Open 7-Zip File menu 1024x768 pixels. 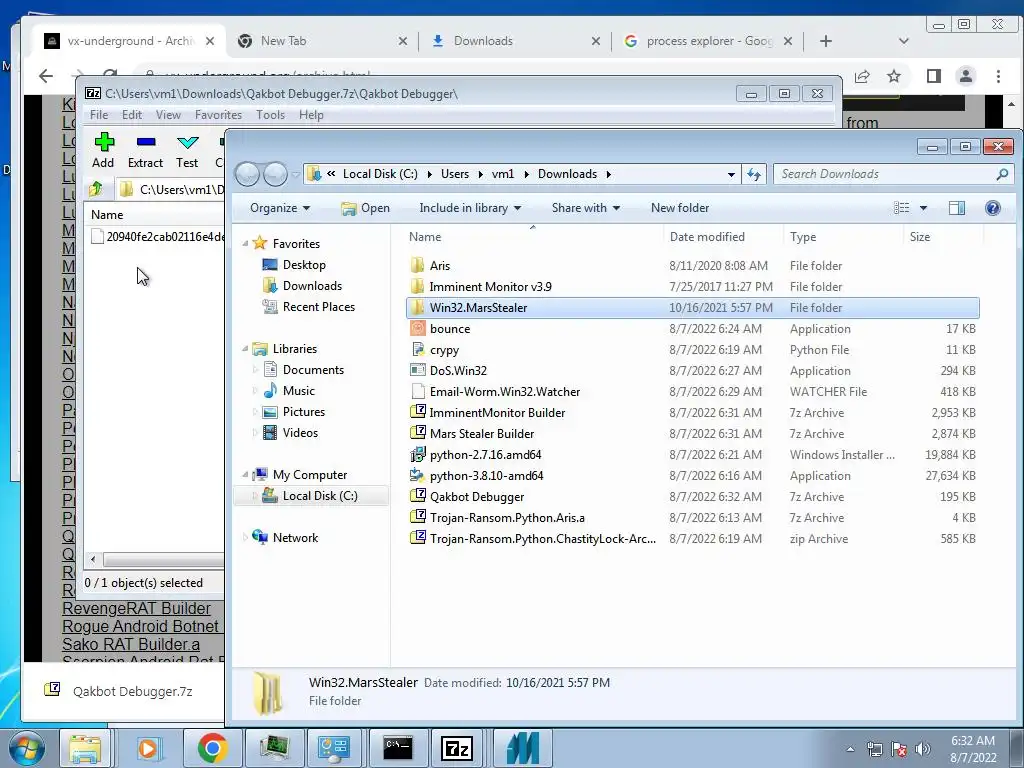coord(99,115)
